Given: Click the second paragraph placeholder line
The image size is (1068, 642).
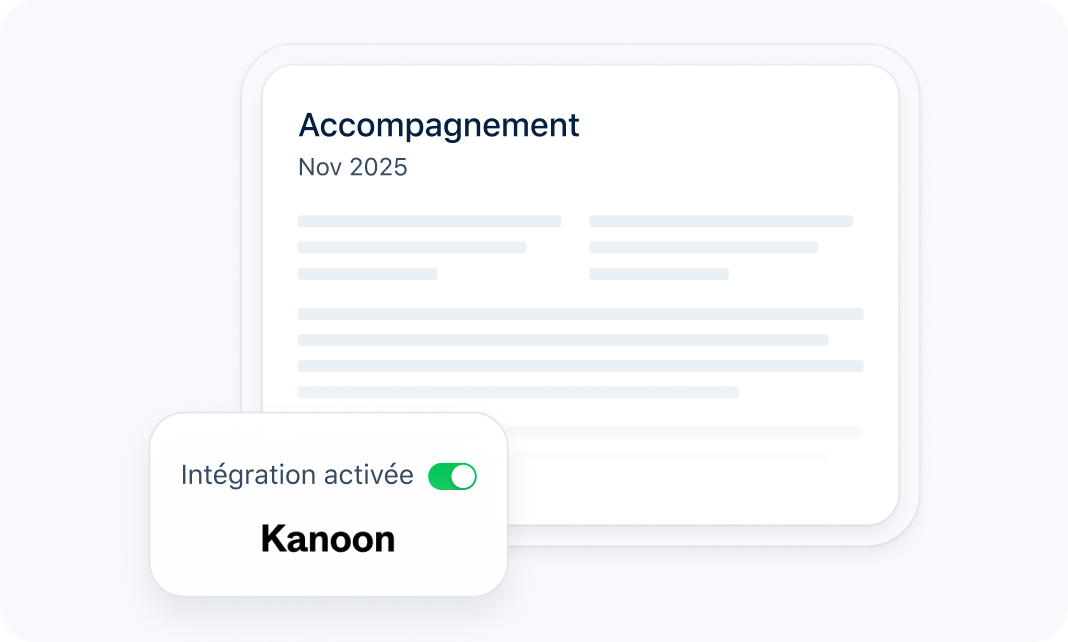Looking at the screenshot, I should pos(563,340).
